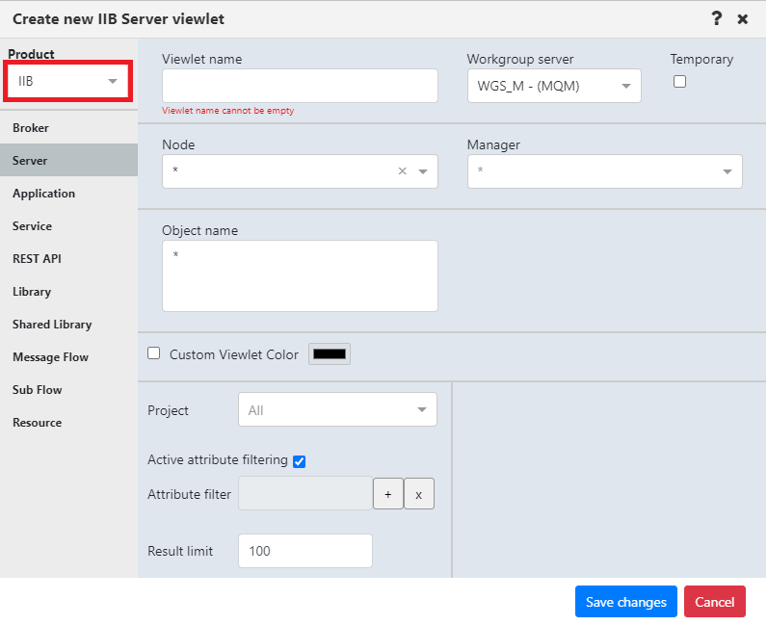Choose Shared Library in the left menu
766x624 pixels.
(69, 324)
